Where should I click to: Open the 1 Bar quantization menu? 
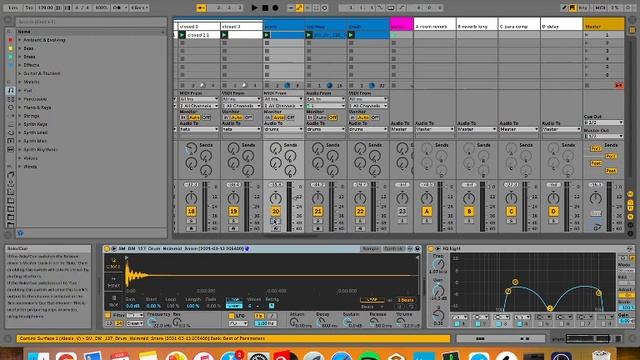point(139,7)
